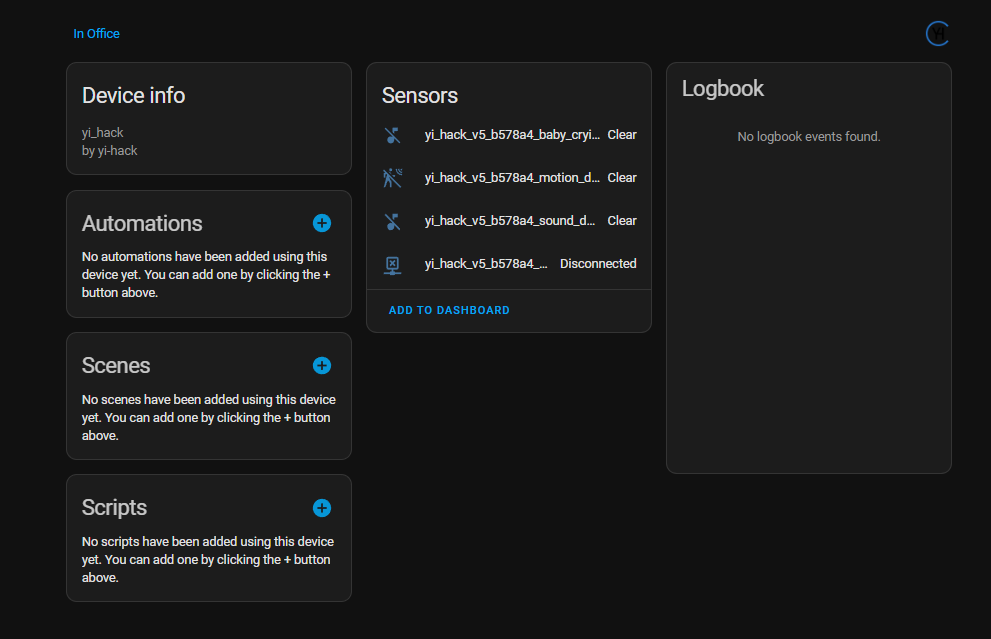The image size is (991, 639).
Task: Click the Device info card title
Action: point(133,95)
